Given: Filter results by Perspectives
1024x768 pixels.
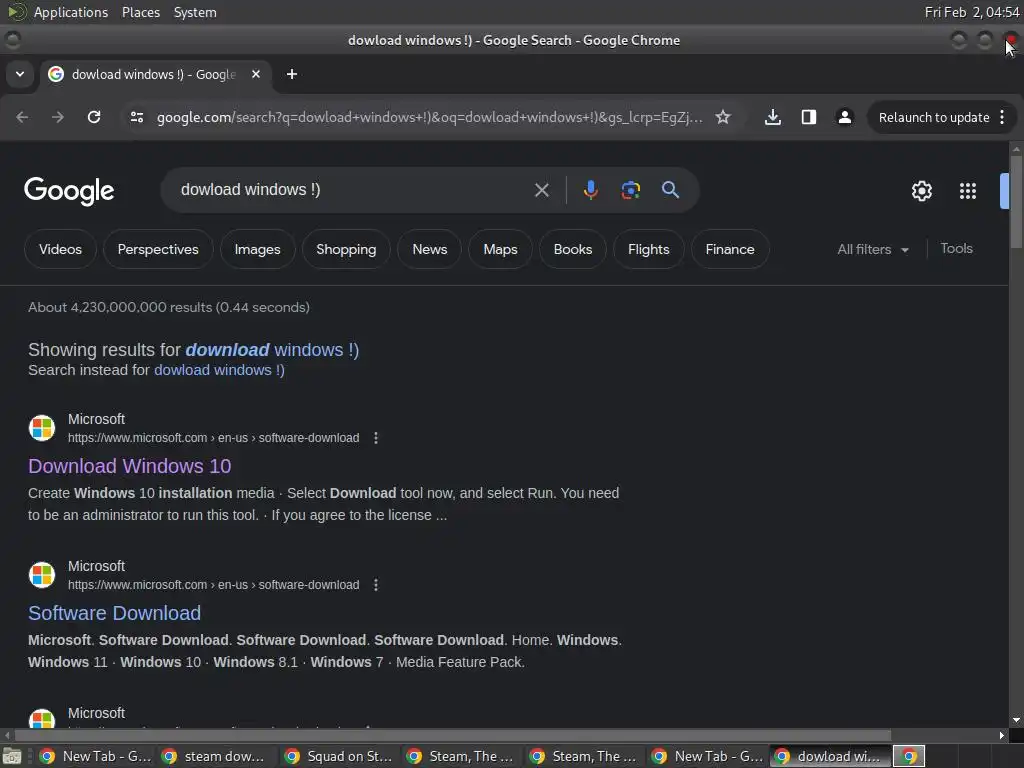Looking at the screenshot, I should 158,249.
